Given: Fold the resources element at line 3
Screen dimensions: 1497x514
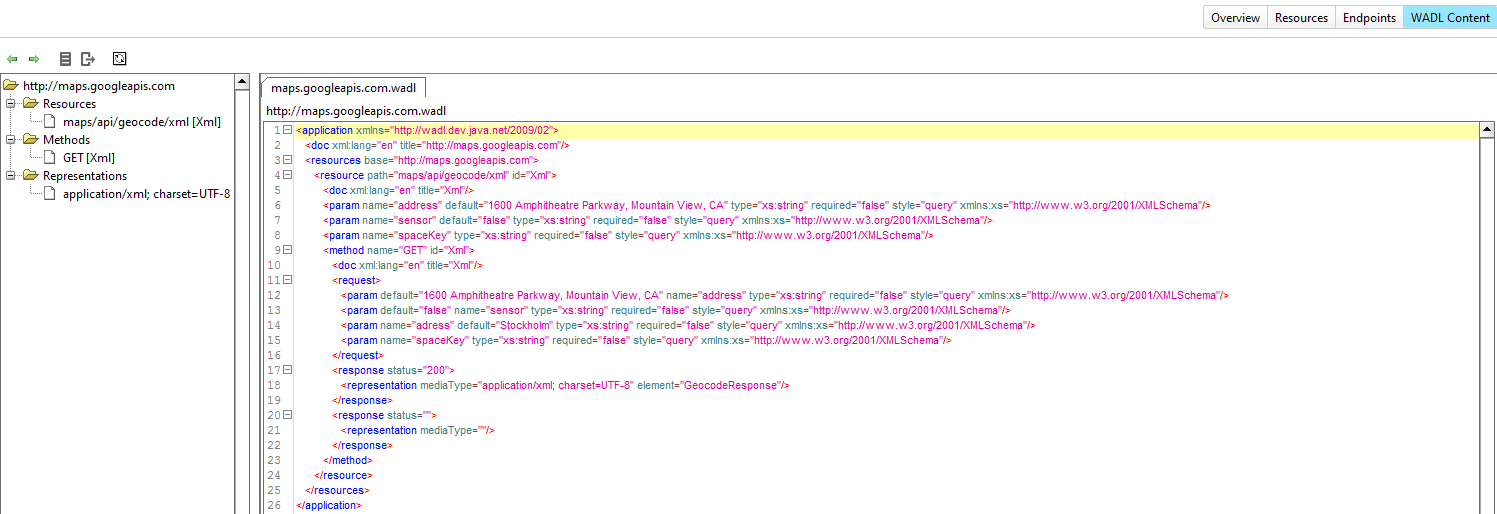Looking at the screenshot, I should coord(287,160).
